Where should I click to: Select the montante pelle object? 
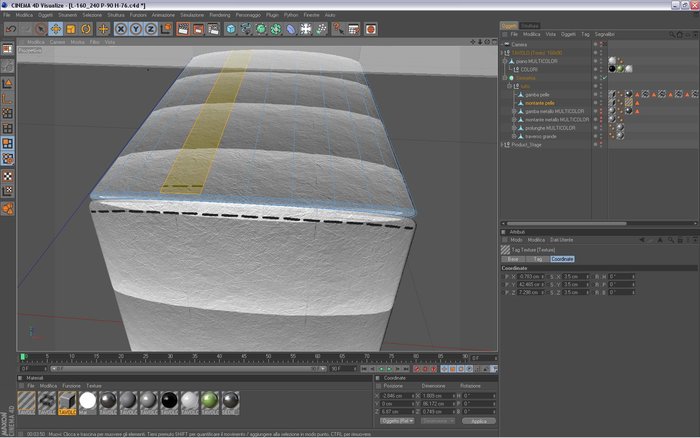point(540,103)
